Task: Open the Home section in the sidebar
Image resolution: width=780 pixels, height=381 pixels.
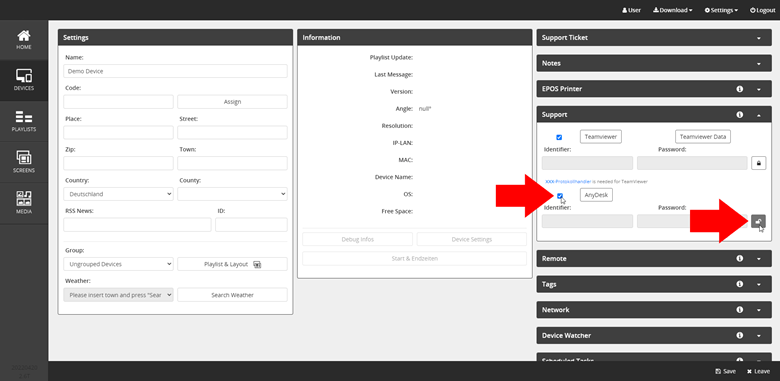Action: [x=24, y=40]
